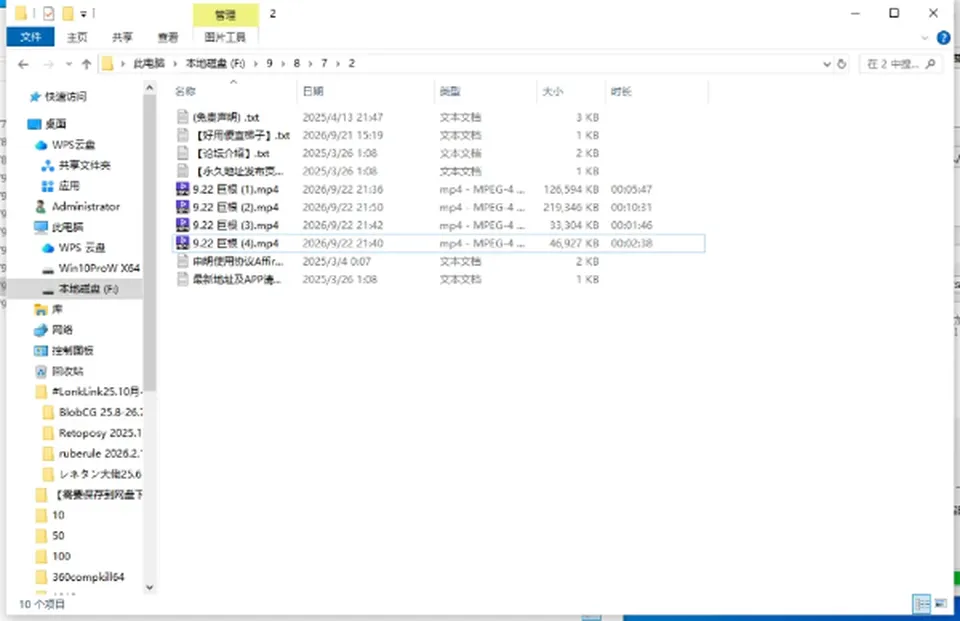Open the Win10ProW X64 drive
This screenshot has height=621, width=960.
pos(91,268)
